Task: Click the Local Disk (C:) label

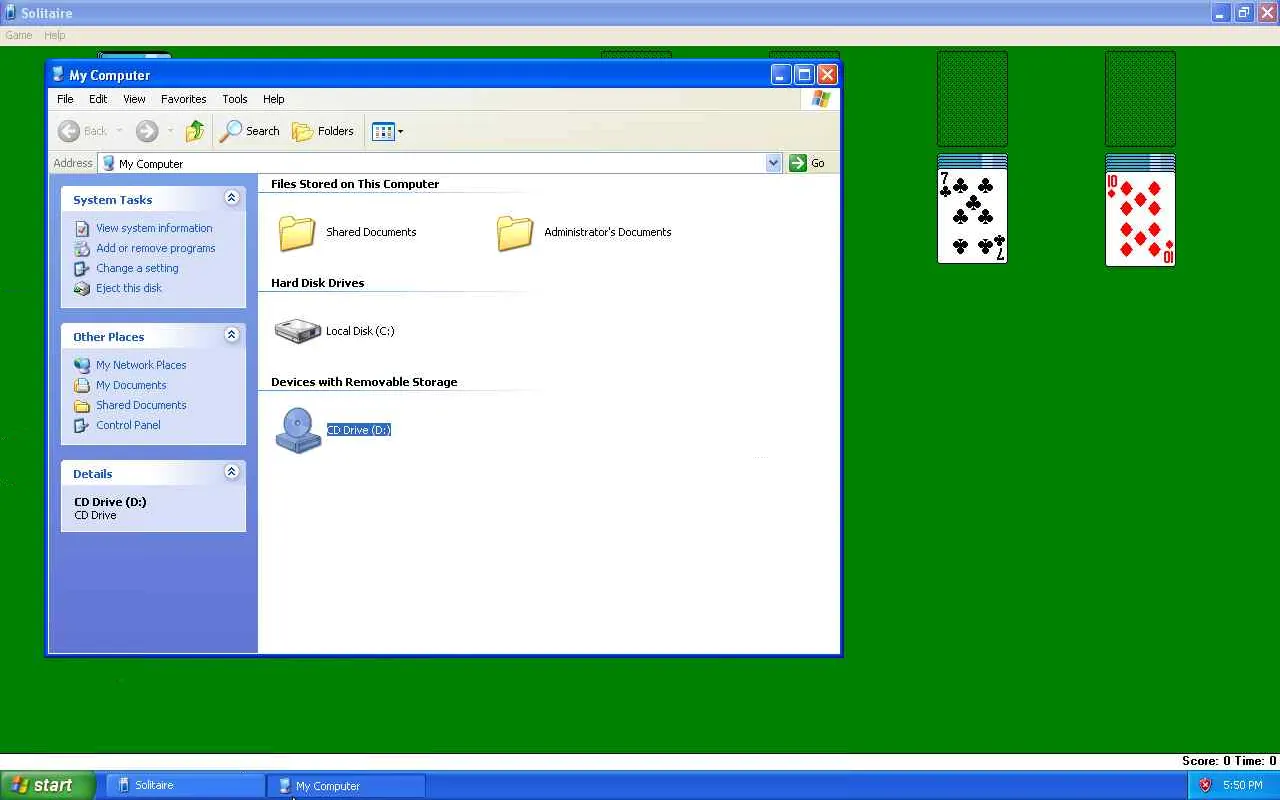Action: (360, 331)
